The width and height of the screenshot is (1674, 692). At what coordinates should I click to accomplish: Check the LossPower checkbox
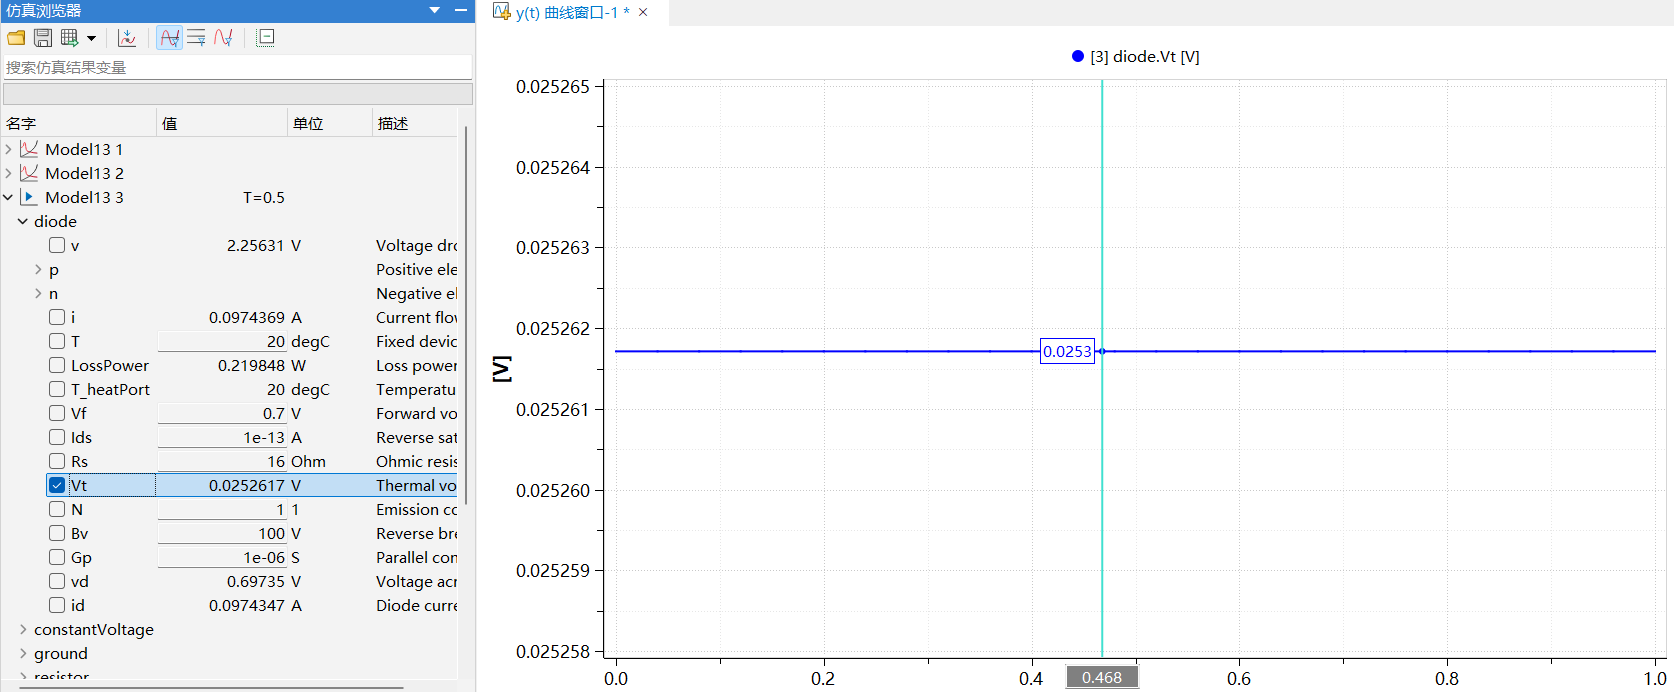coord(57,365)
